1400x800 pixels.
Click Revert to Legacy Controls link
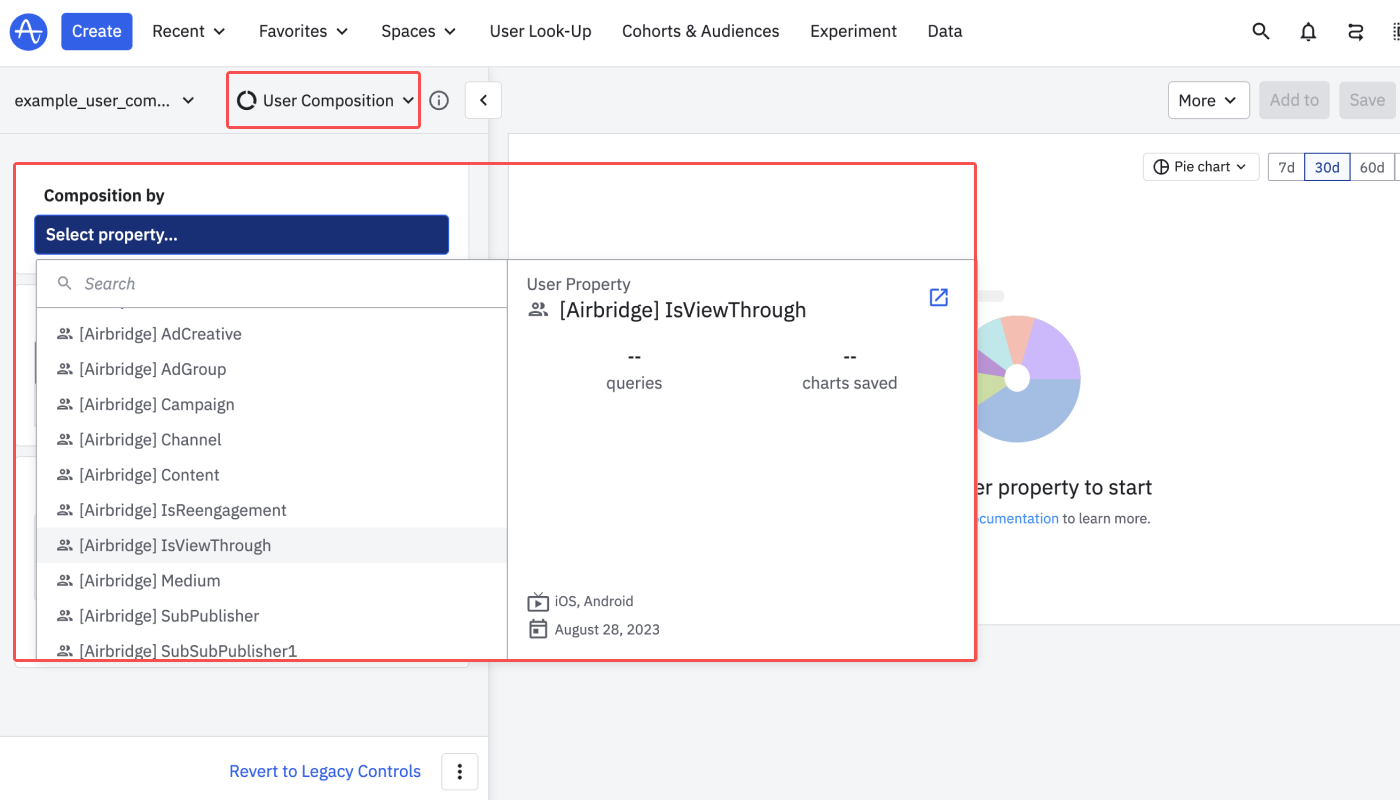tap(325, 771)
